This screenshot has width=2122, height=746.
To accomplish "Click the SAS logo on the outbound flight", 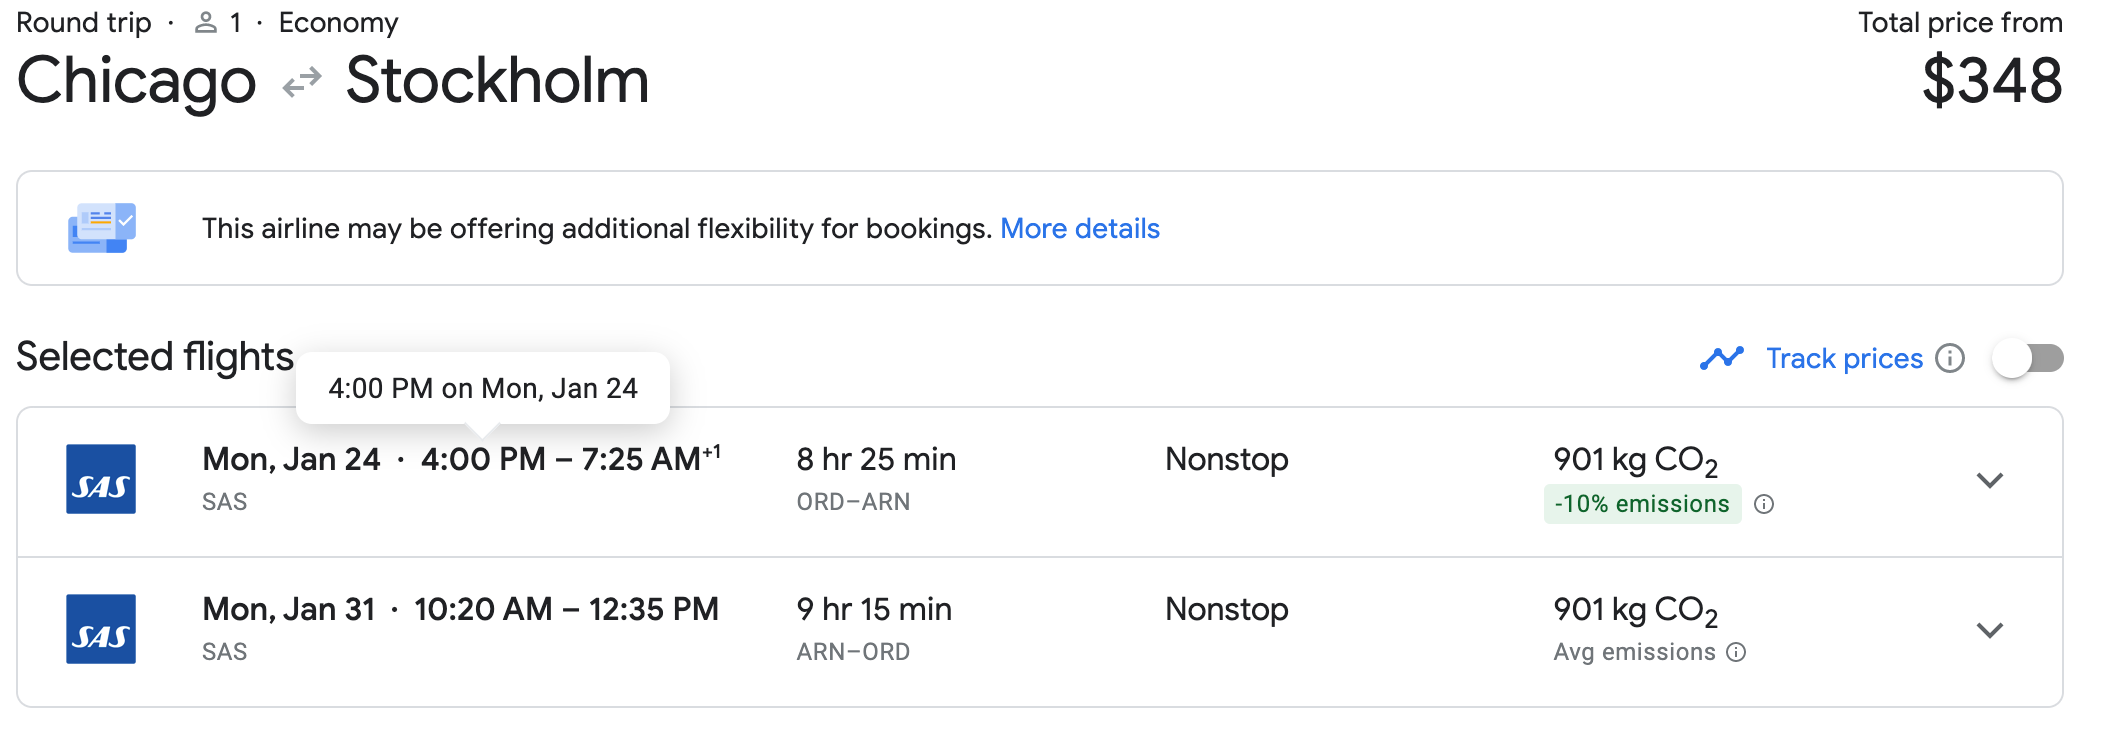I will coord(101,479).
